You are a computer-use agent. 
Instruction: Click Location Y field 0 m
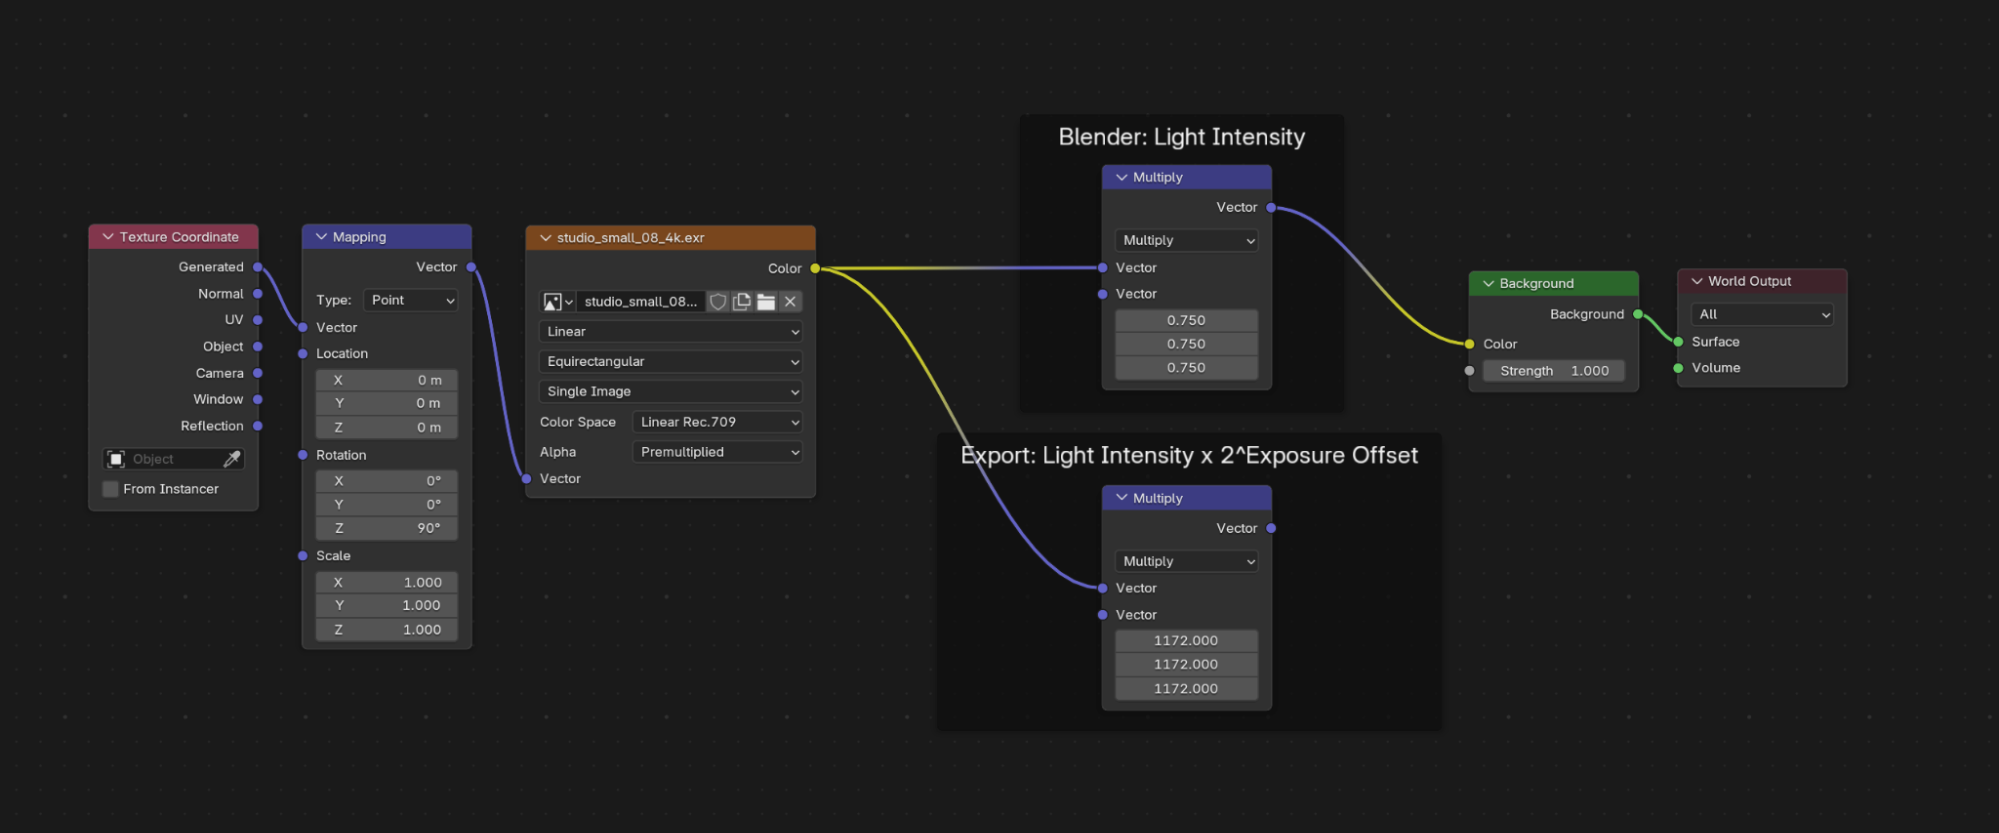tap(386, 403)
